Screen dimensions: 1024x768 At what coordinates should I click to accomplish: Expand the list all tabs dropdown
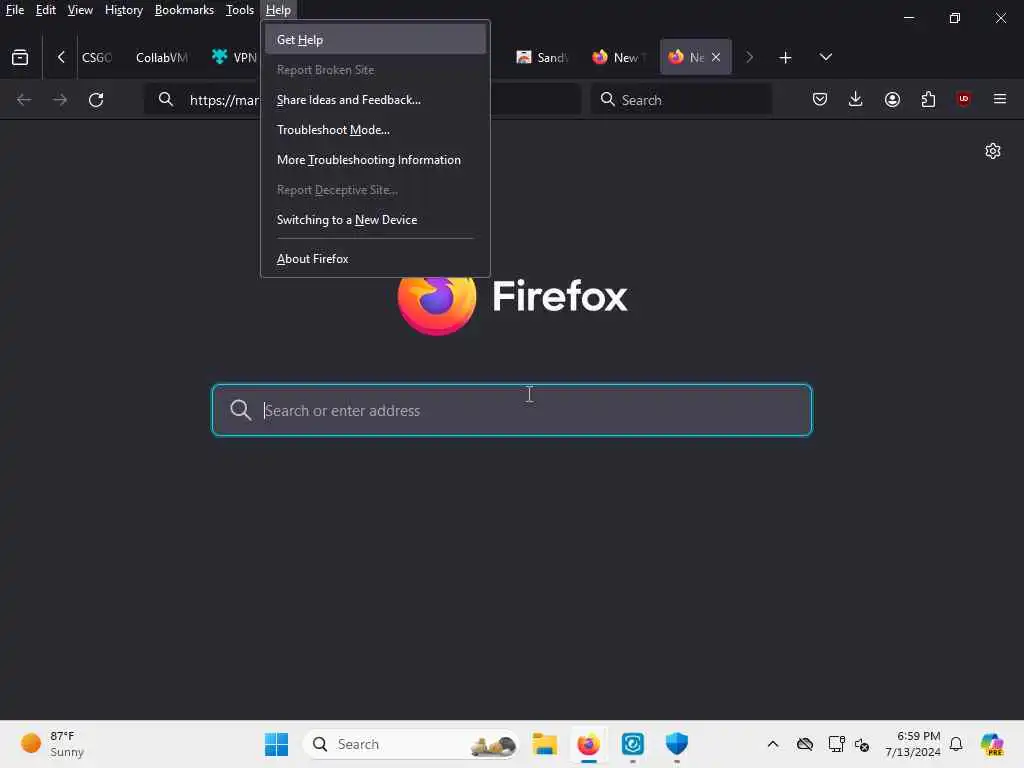[825, 57]
